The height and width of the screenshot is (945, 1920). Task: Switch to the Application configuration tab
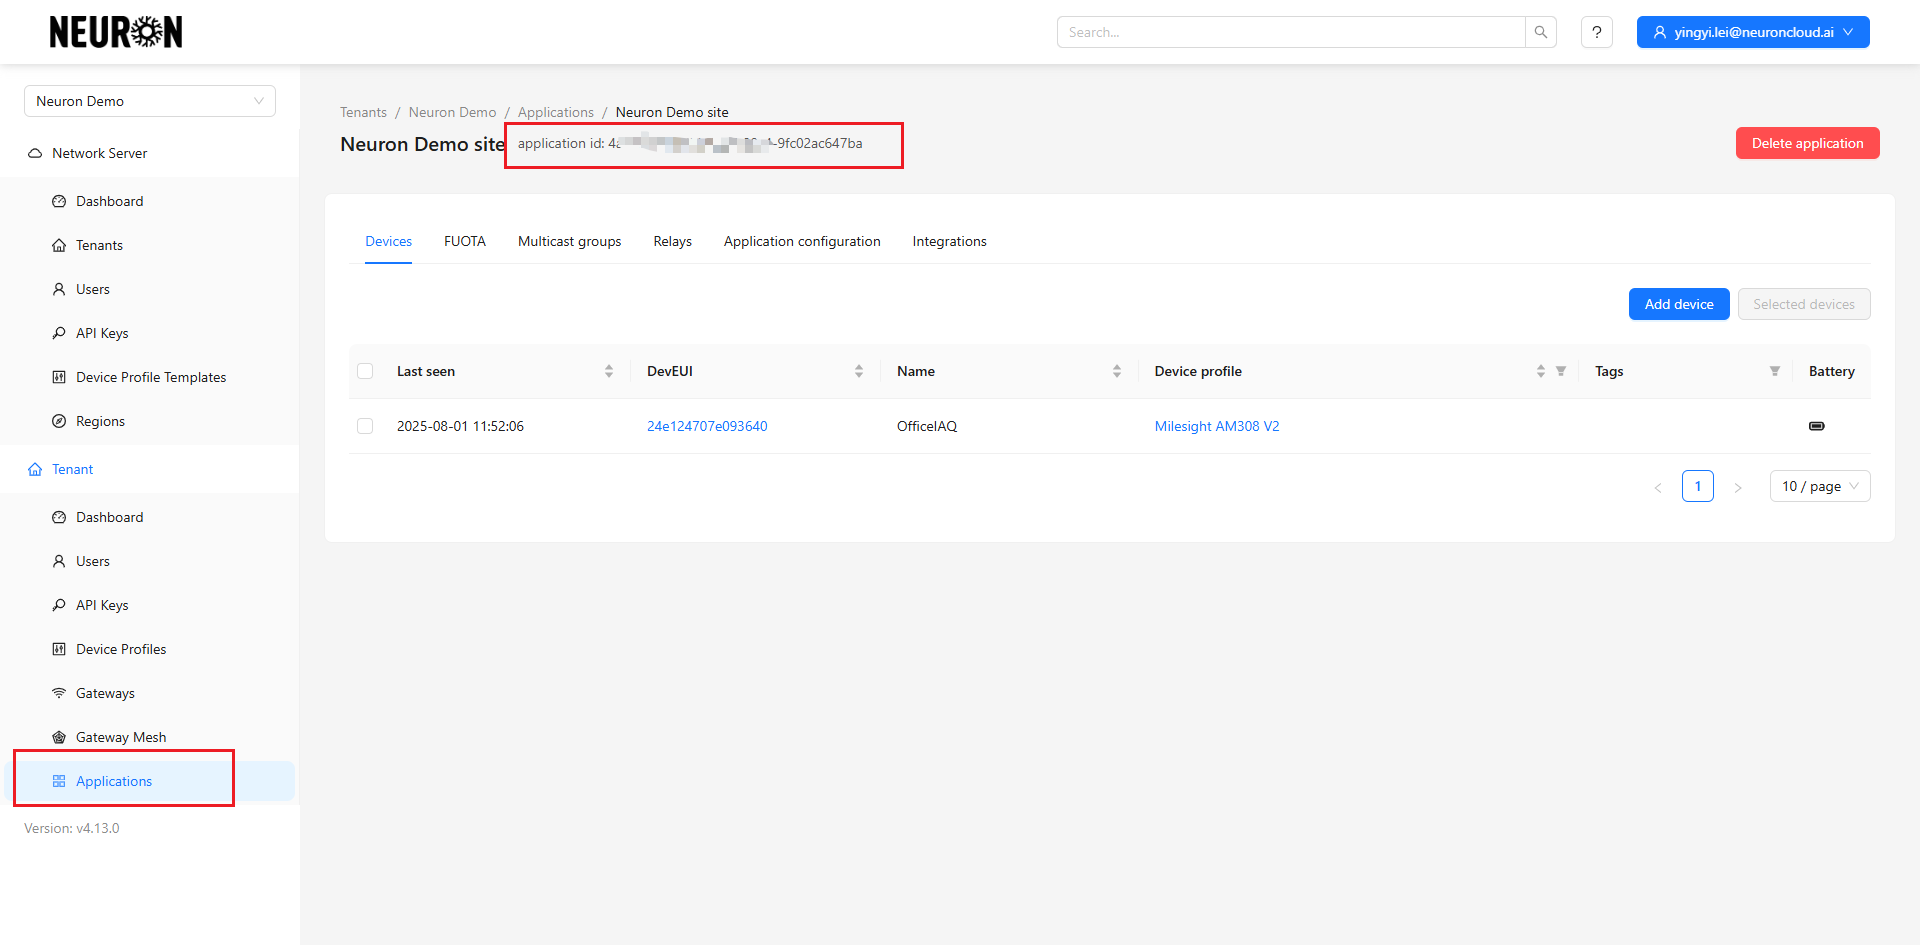(802, 241)
